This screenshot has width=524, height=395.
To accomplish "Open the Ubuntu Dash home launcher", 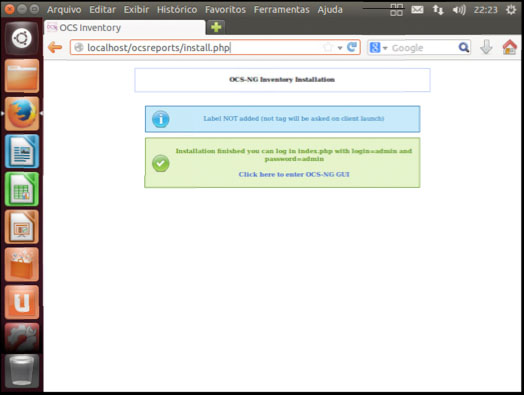I will point(22,38).
